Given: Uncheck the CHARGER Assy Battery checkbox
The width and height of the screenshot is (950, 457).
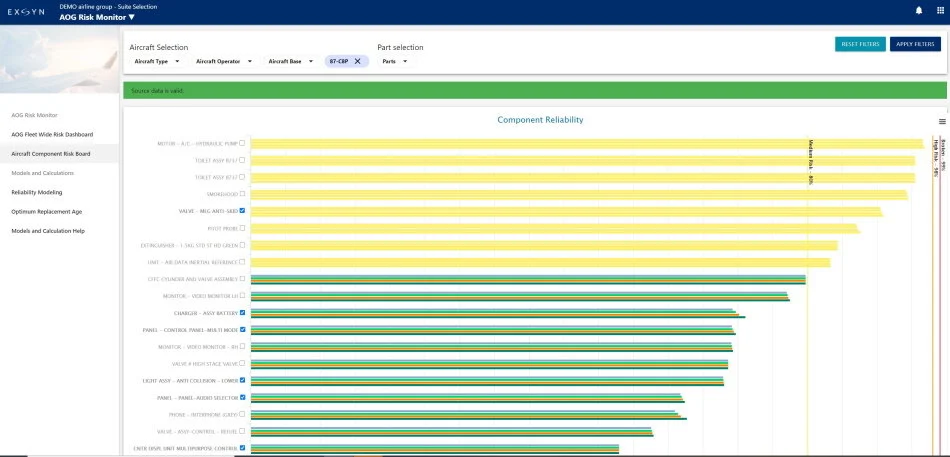Looking at the screenshot, I should [x=242, y=313].
